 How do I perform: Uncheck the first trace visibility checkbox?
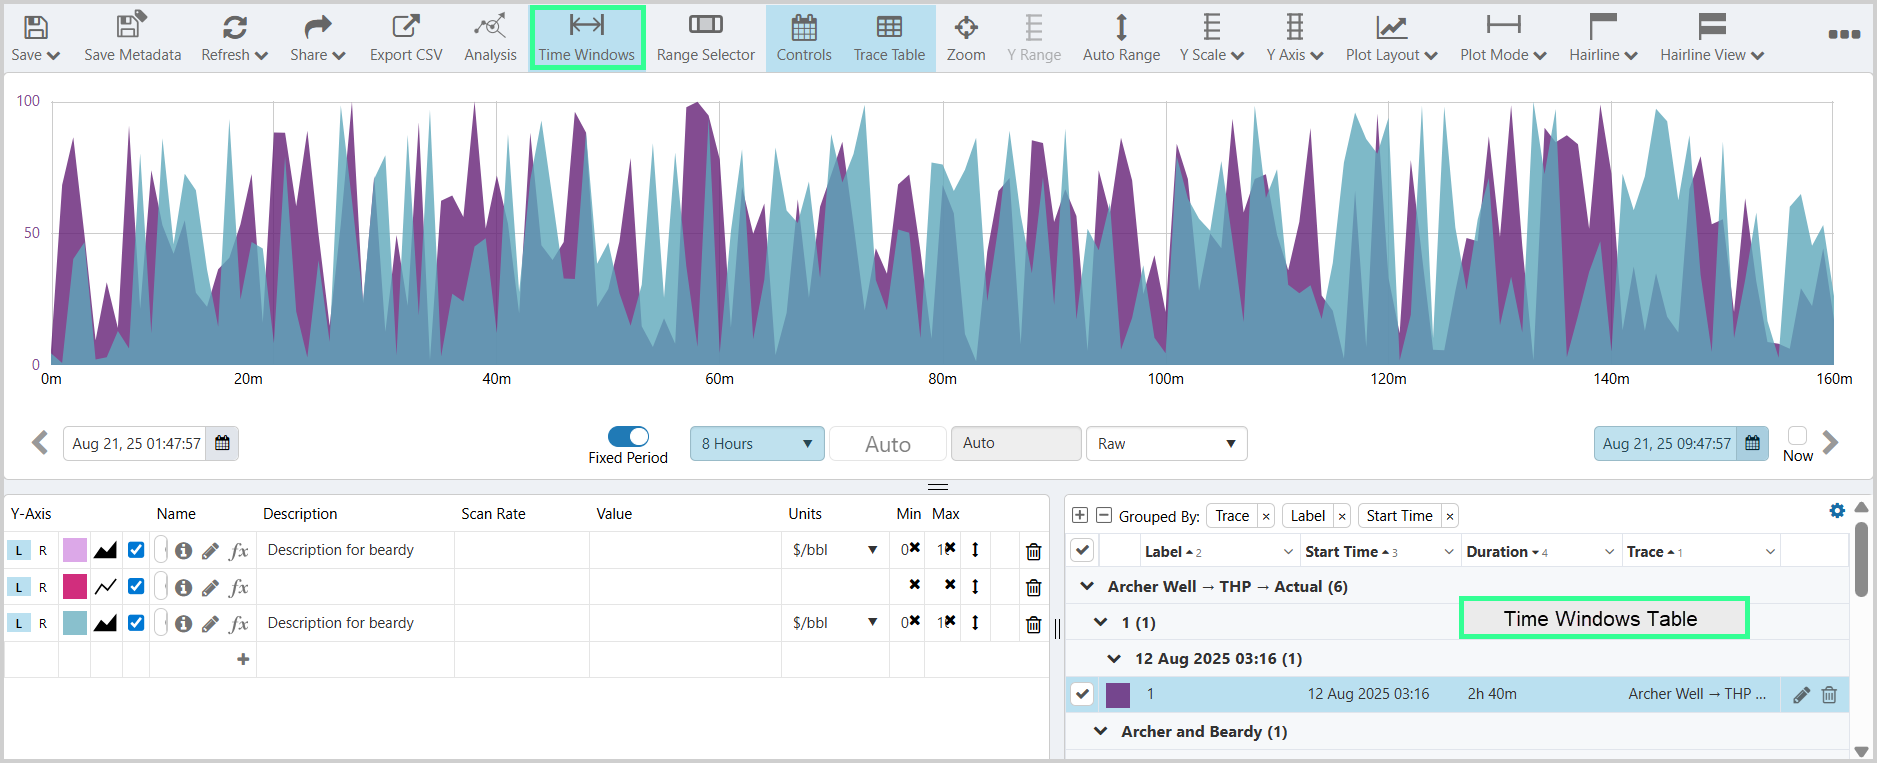coord(136,550)
